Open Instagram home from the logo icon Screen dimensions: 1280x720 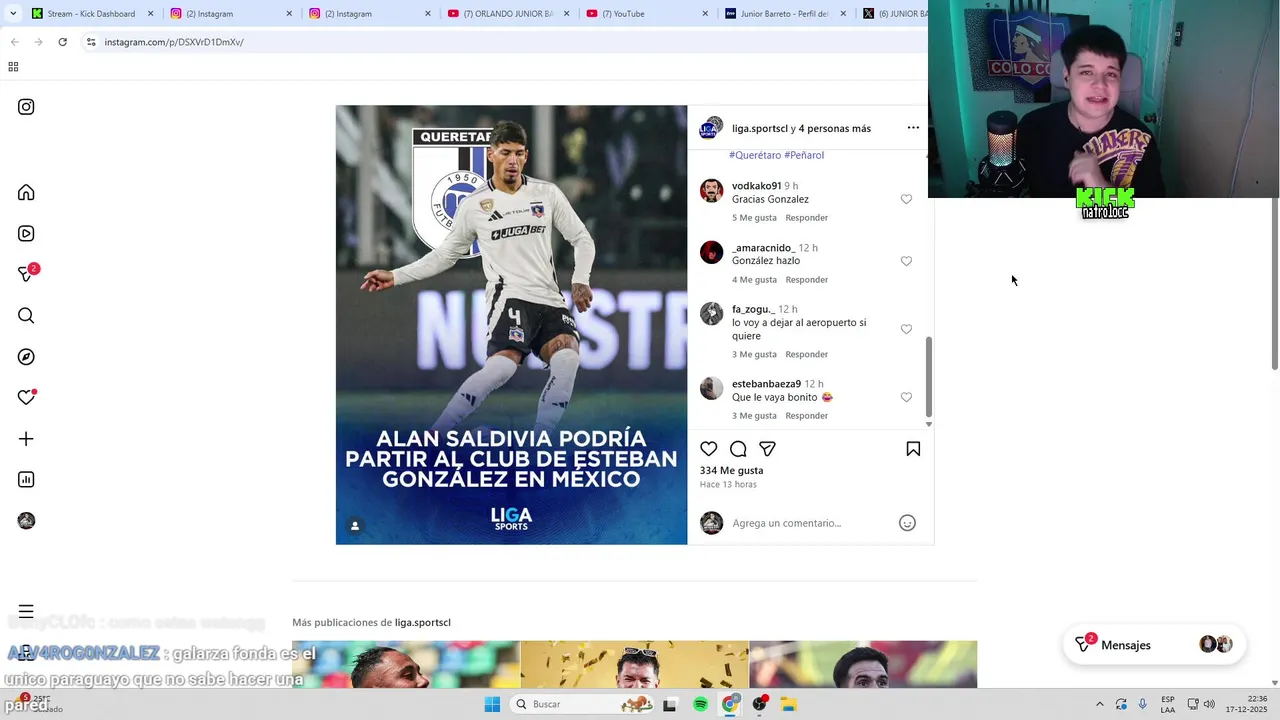26,107
